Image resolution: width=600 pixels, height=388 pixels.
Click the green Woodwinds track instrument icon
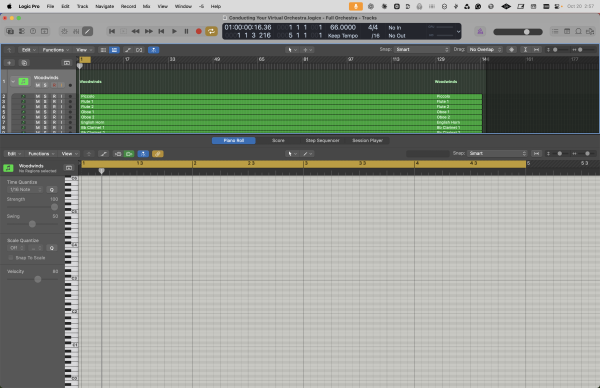tap(23, 82)
